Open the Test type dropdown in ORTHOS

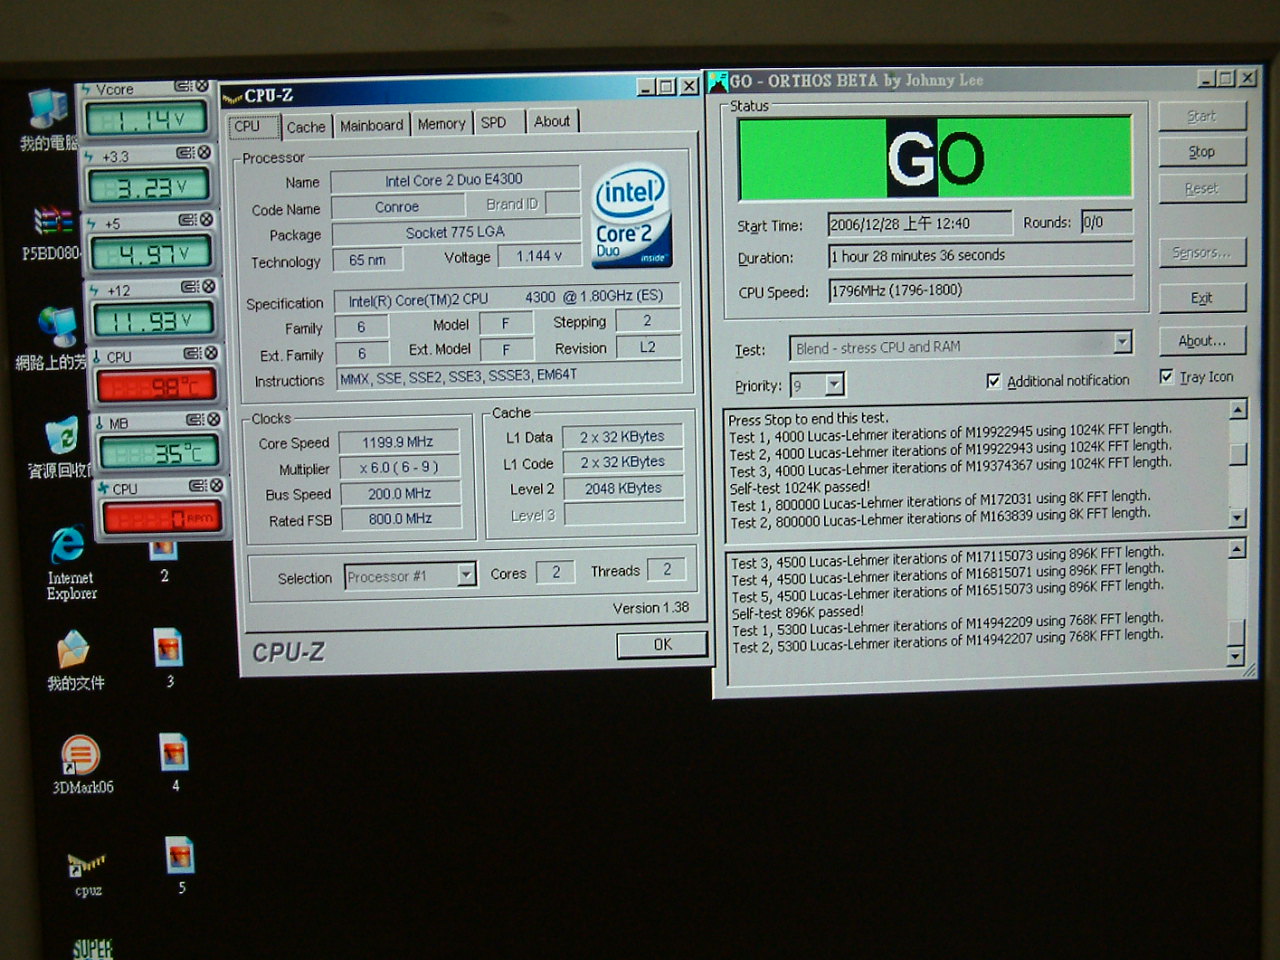coord(1122,343)
